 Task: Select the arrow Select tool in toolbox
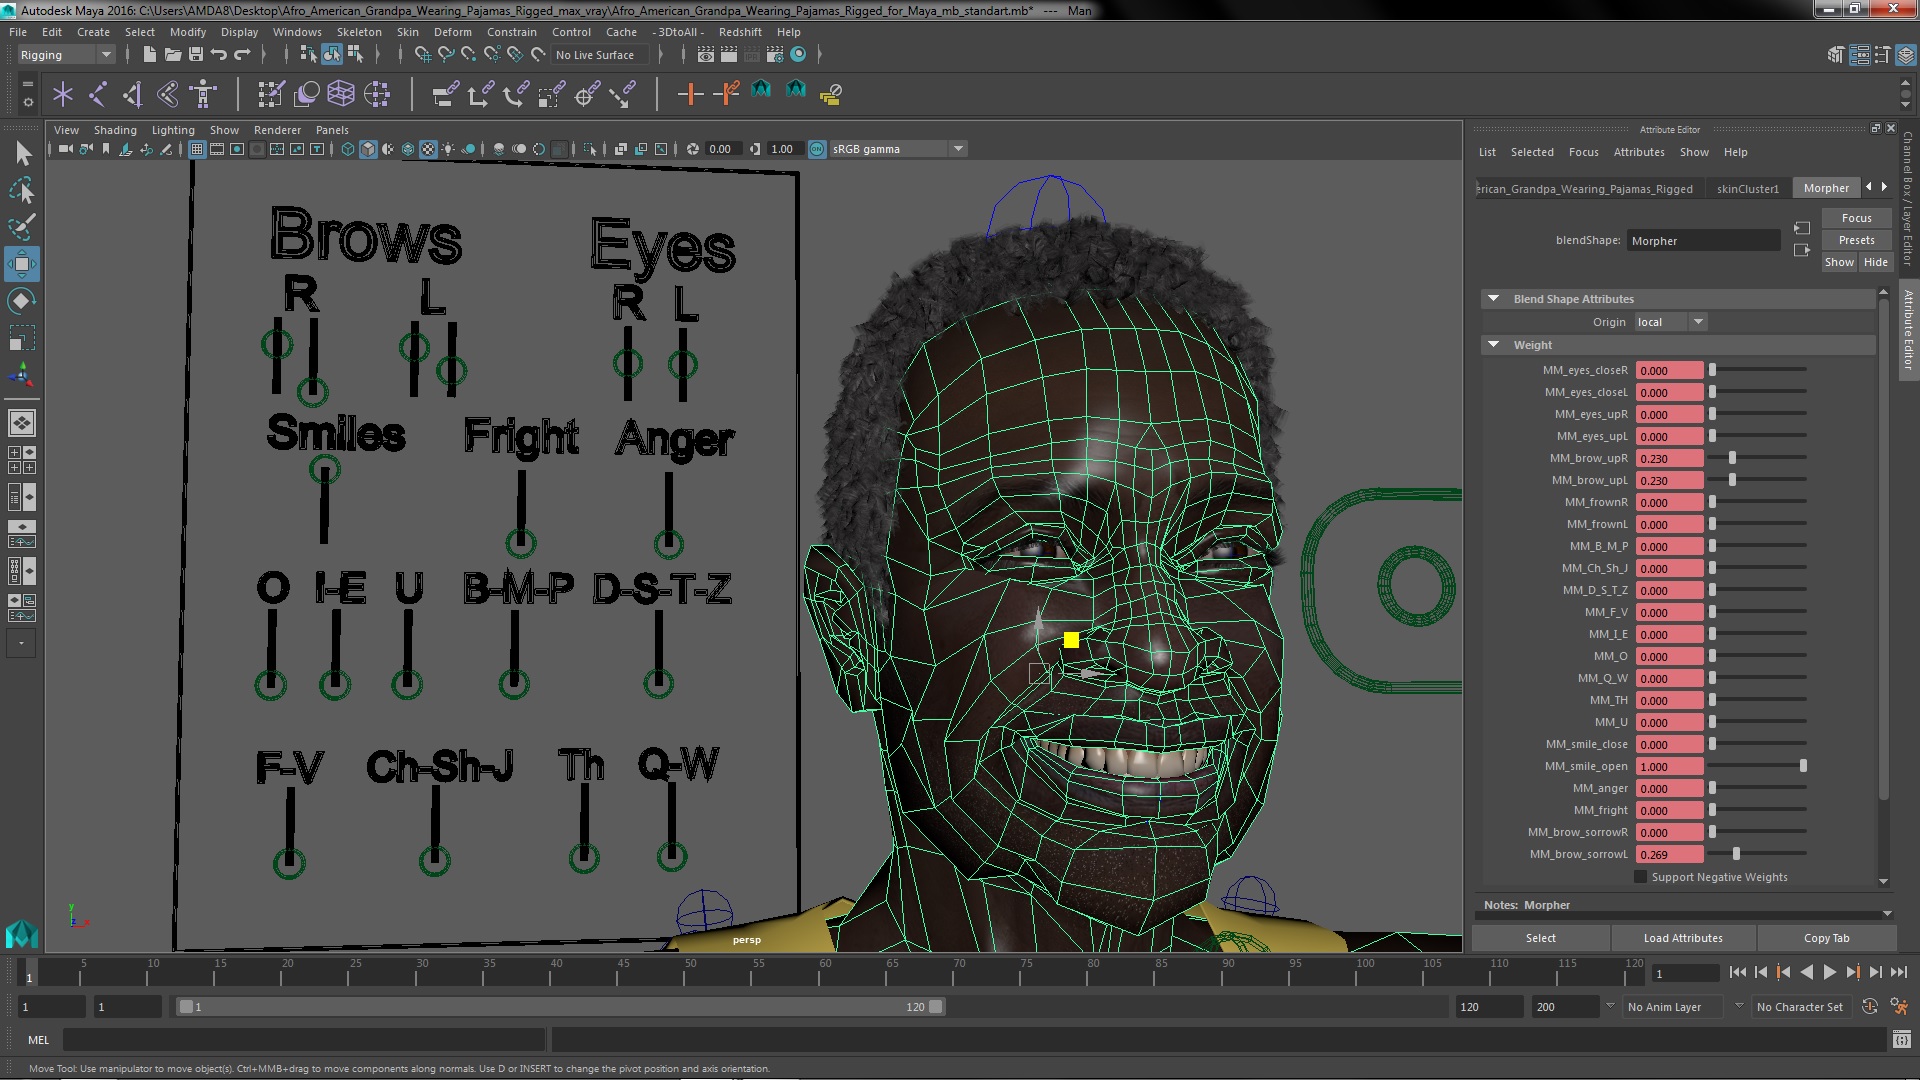[22, 153]
